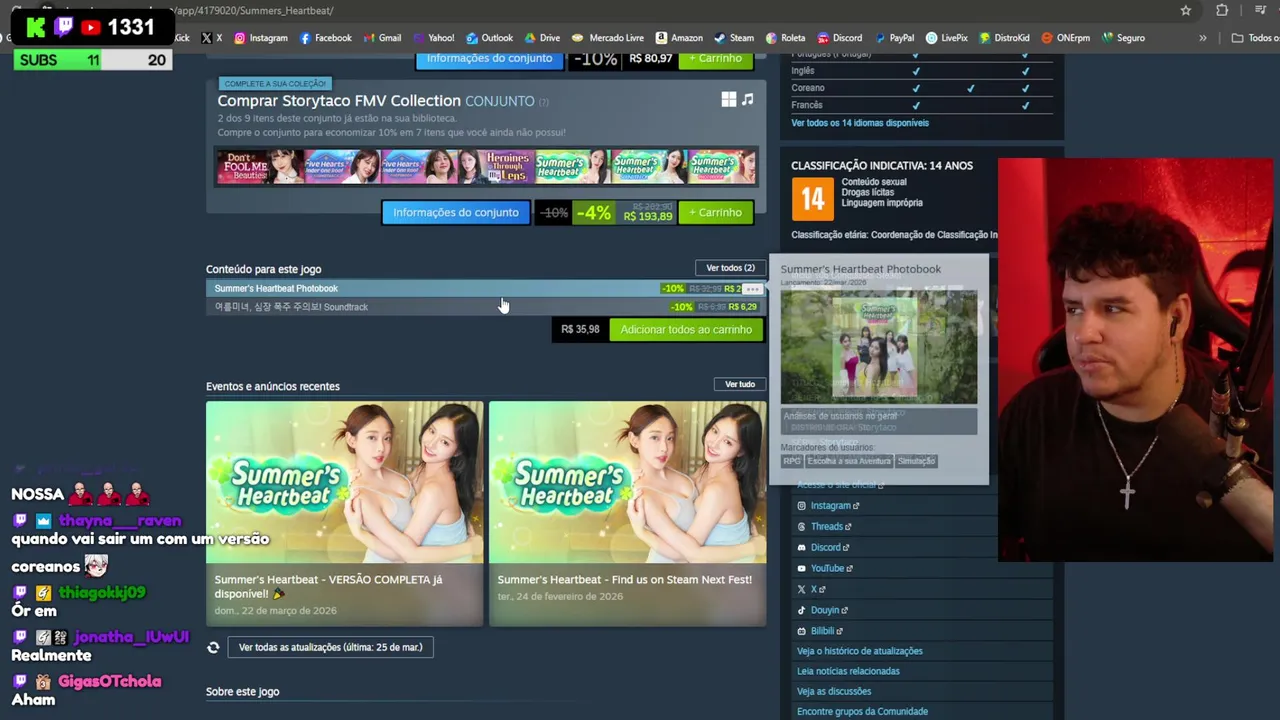Open the Amazon bookmark
This screenshot has height=720, width=1280.
(x=679, y=38)
